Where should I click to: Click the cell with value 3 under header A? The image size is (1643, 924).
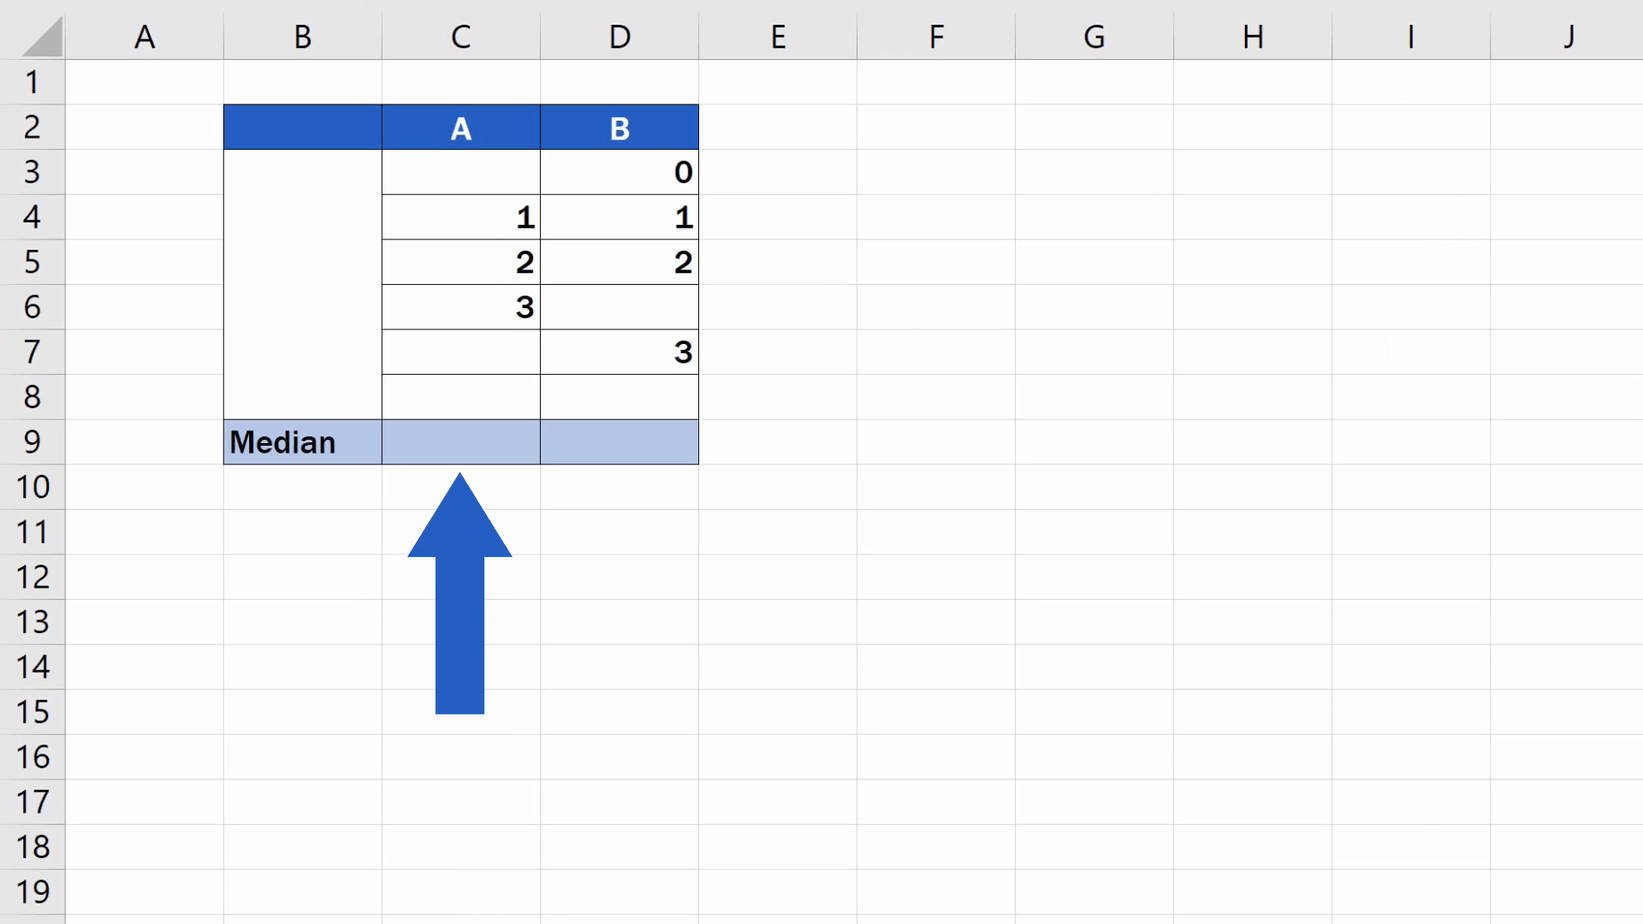tap(460, 307)
